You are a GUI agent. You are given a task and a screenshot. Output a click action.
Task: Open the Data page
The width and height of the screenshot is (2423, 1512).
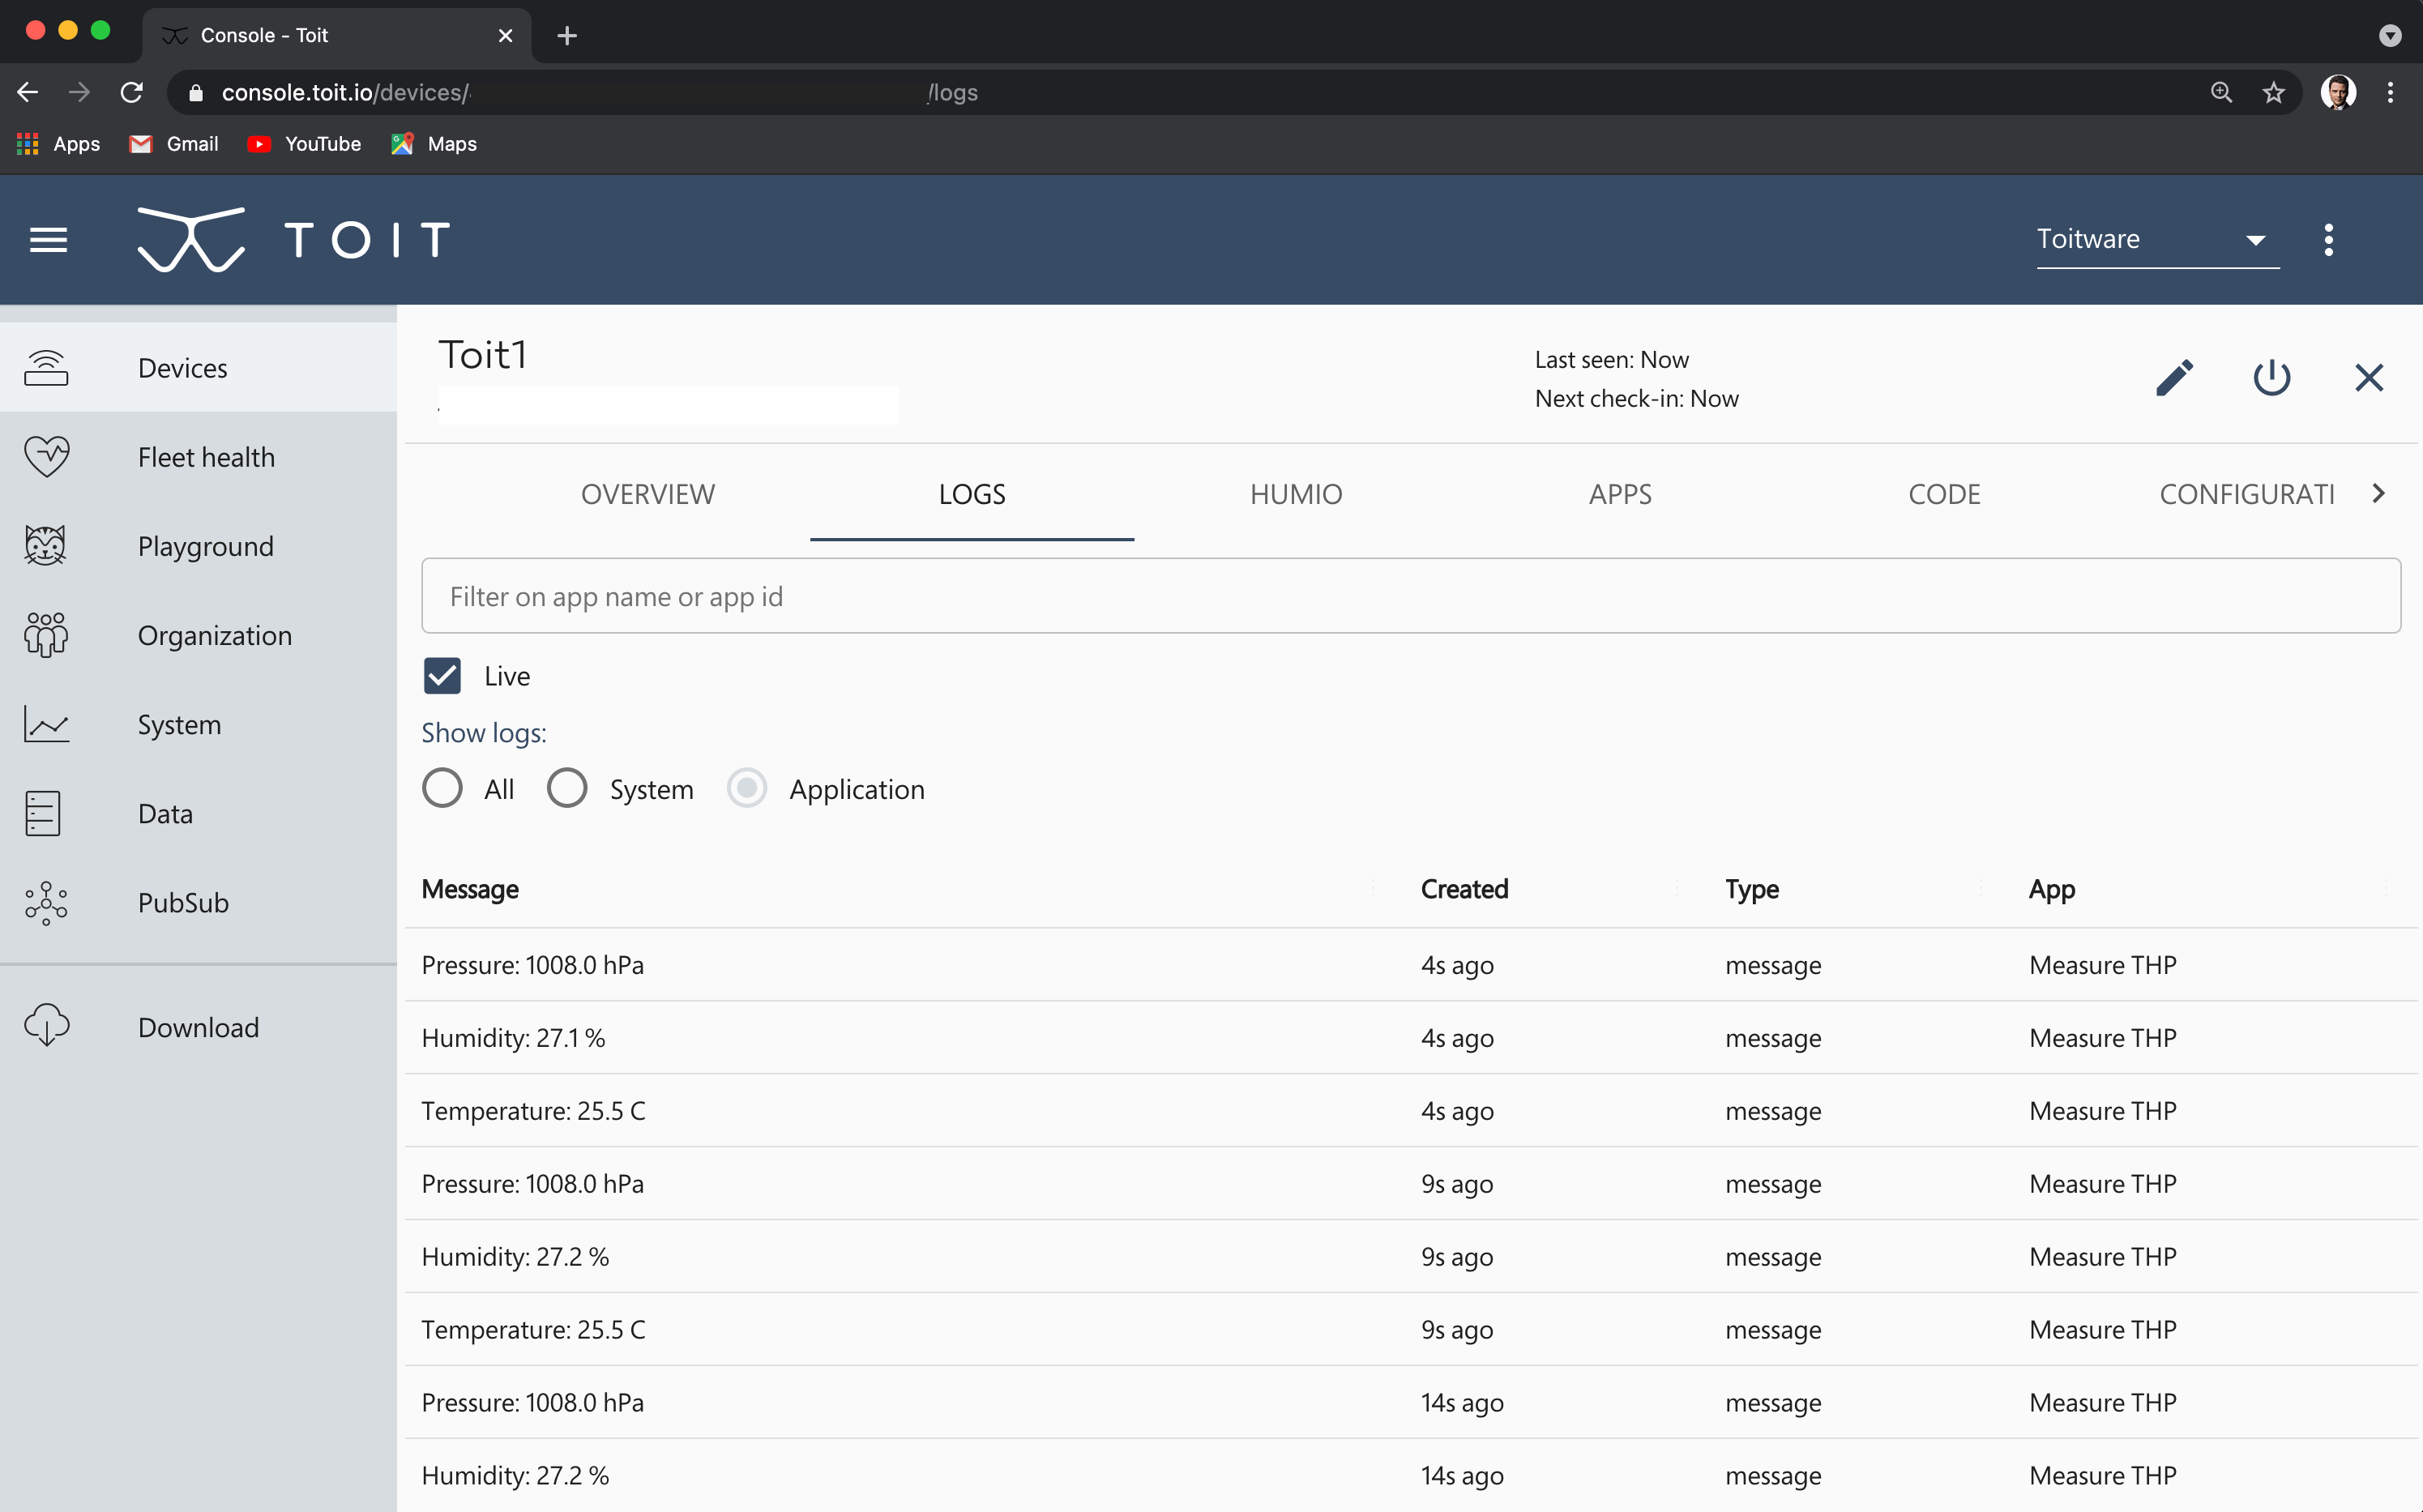point(198,813)
